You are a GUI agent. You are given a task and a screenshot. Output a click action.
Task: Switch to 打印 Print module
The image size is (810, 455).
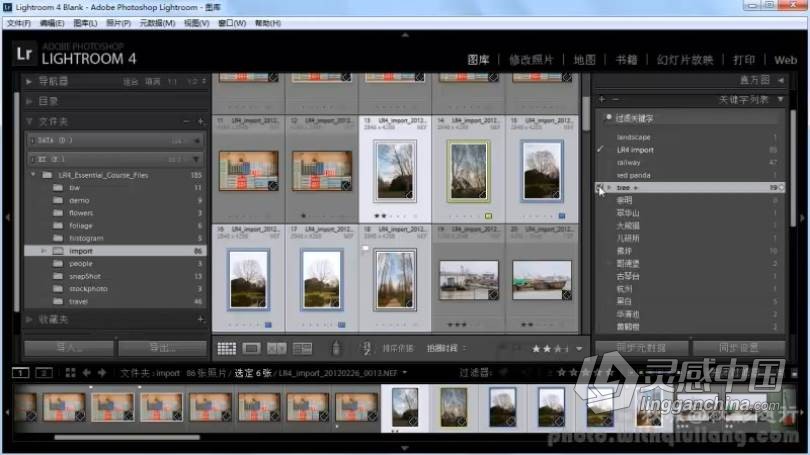tap(744, 60)
